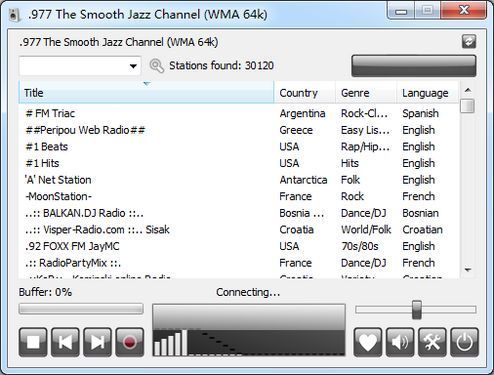Click the magnifier search icon
This screenshot has height=375, width=494.
[x=156, y=66]
